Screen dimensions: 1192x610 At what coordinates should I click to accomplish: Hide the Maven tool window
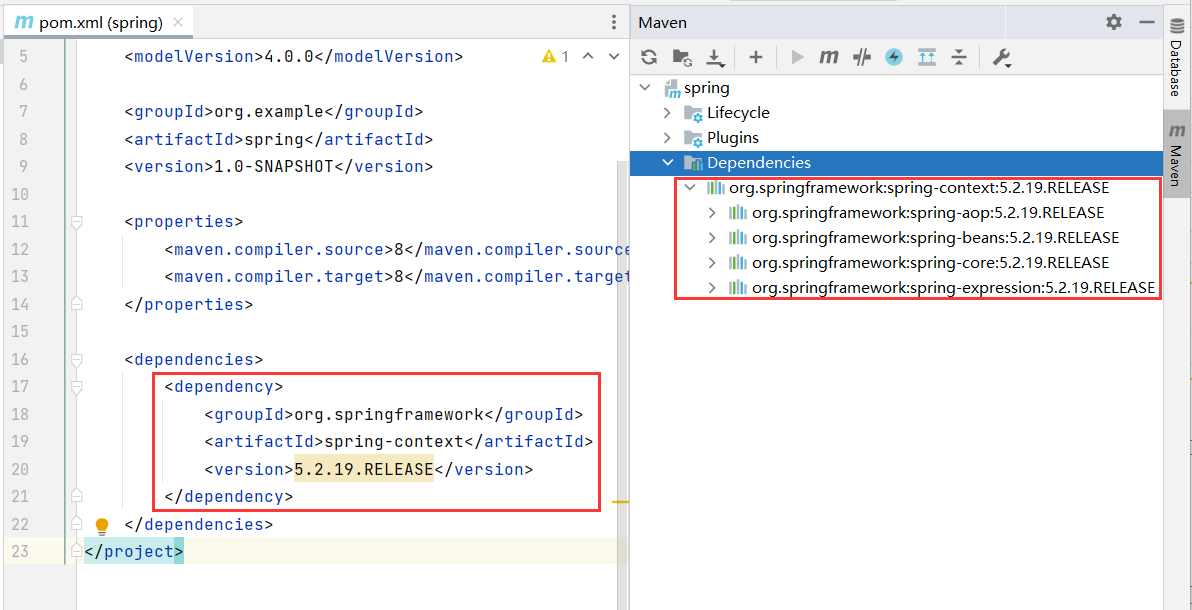pos(1147,22)
